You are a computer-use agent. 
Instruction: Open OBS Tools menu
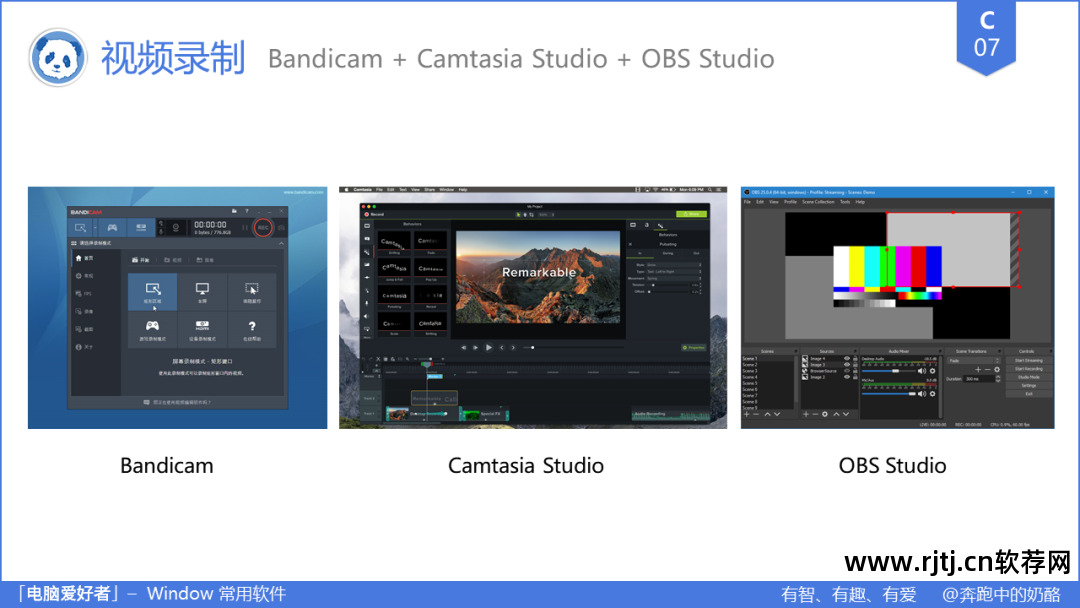[845, 202]
